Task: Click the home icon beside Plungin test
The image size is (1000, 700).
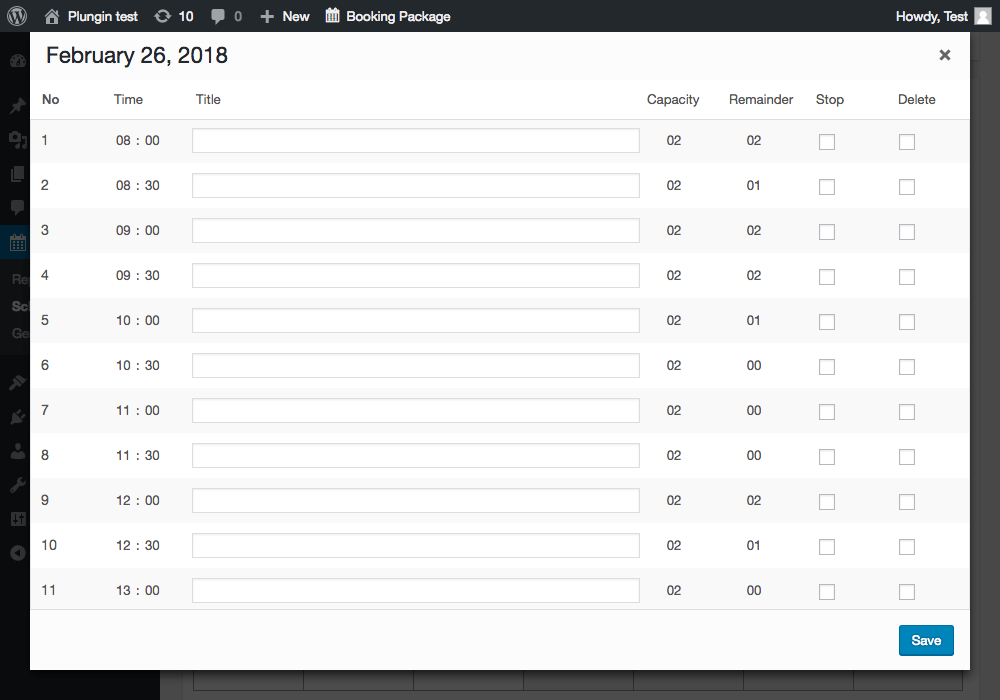Action: [52, 16]
